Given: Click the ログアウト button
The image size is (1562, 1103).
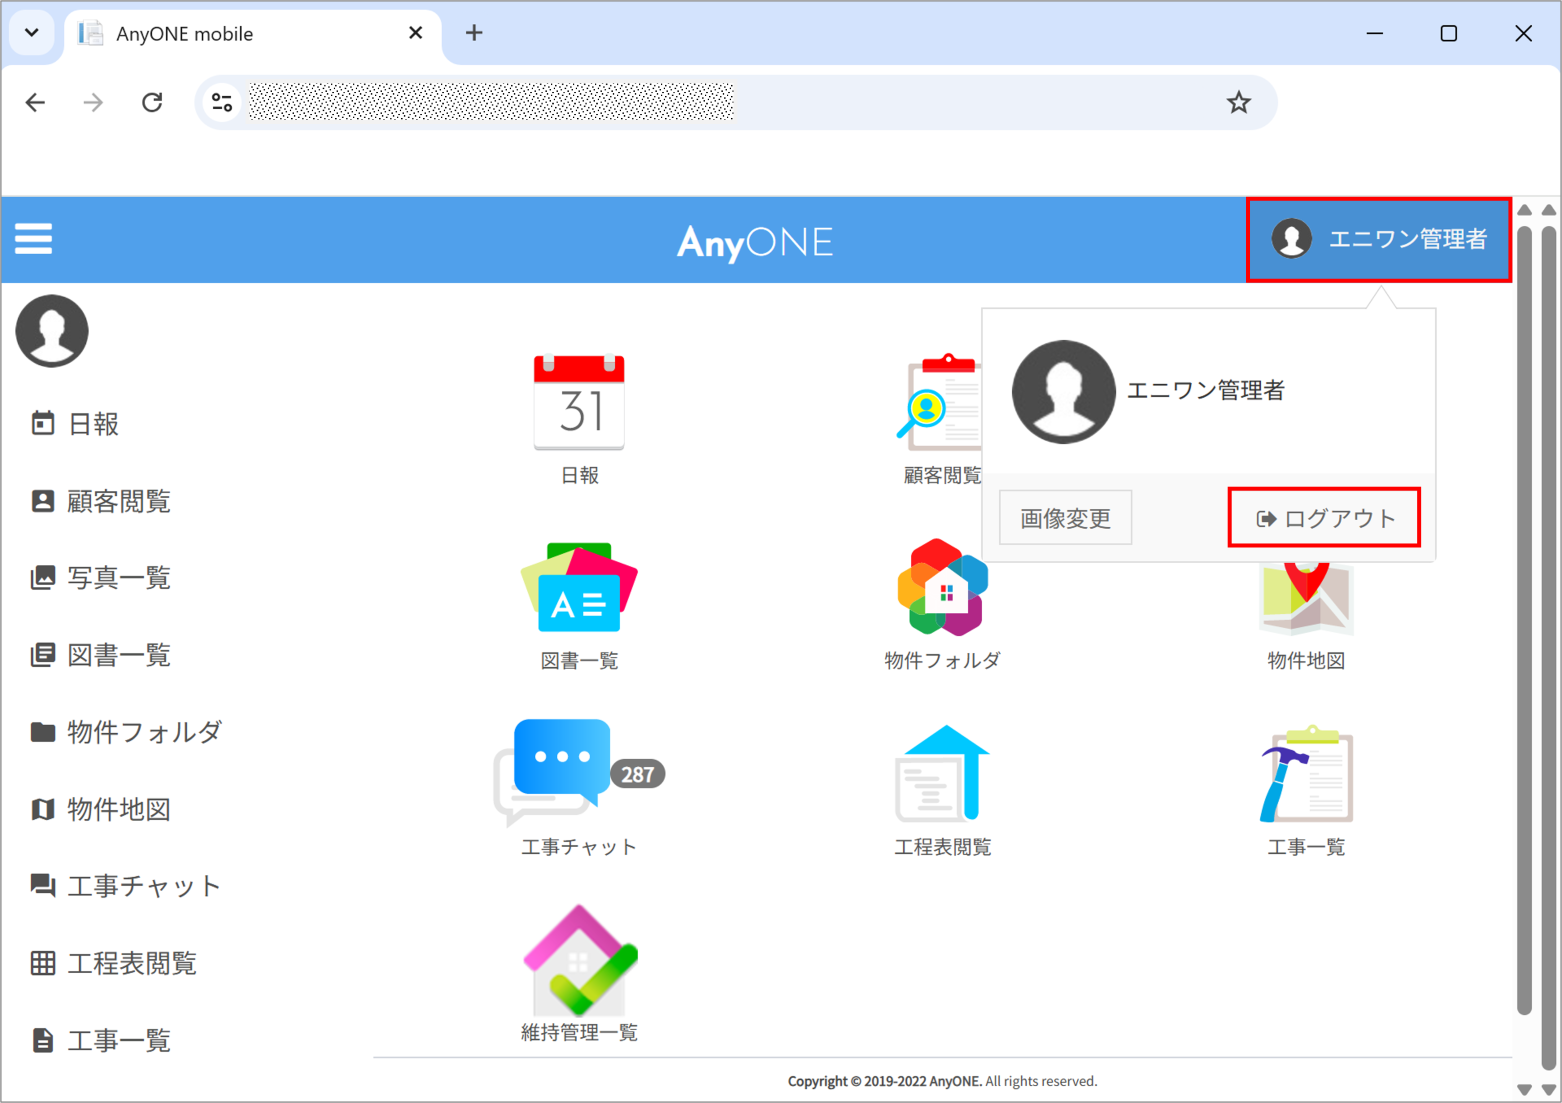Looking at the screenshot, I should tap(1324, 518).
